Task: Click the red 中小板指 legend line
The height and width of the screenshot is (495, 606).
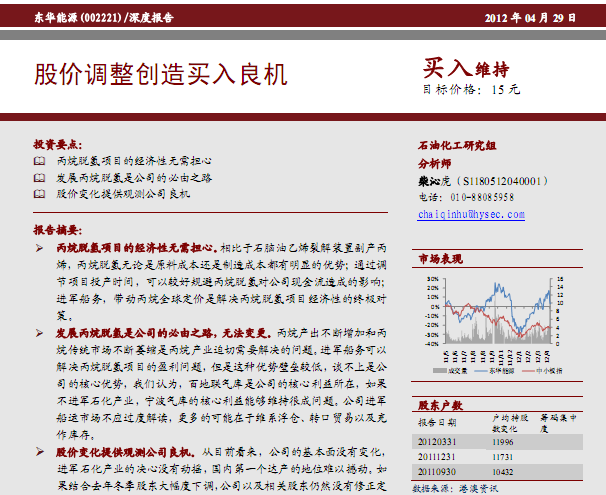Action: (x=527, y=369)
